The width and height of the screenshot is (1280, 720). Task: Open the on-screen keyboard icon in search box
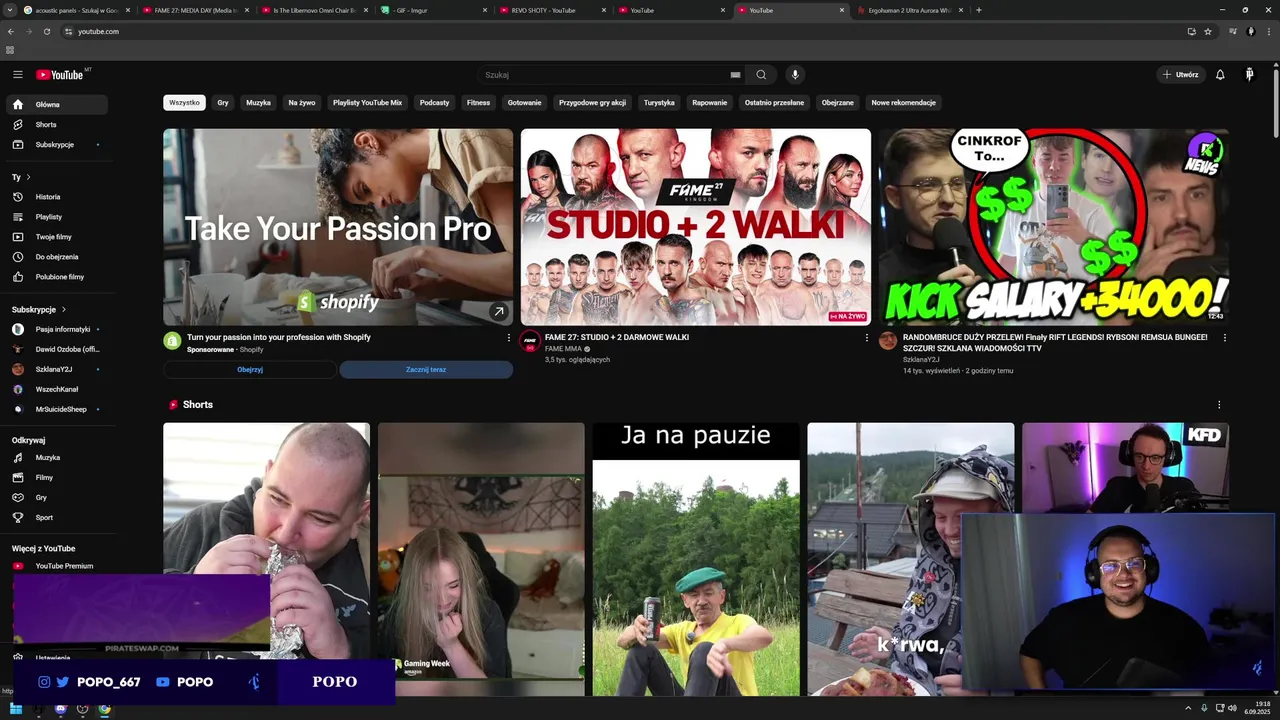[x=735, y=75]
